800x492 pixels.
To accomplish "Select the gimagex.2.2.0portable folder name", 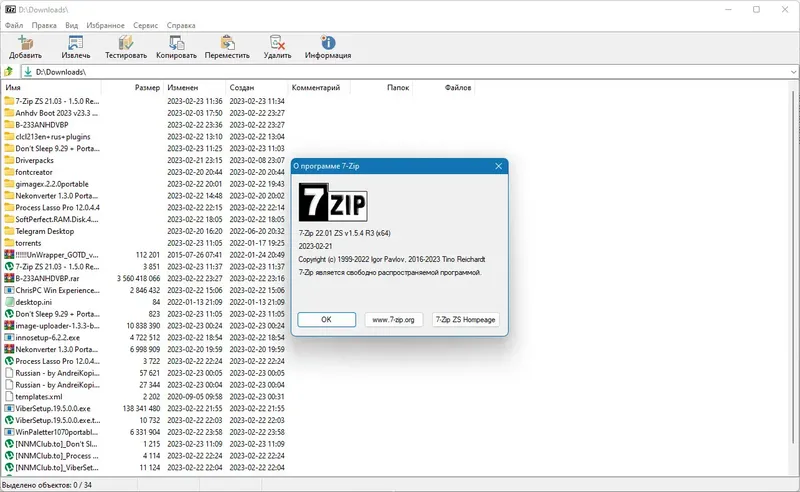I will point(52,184).
